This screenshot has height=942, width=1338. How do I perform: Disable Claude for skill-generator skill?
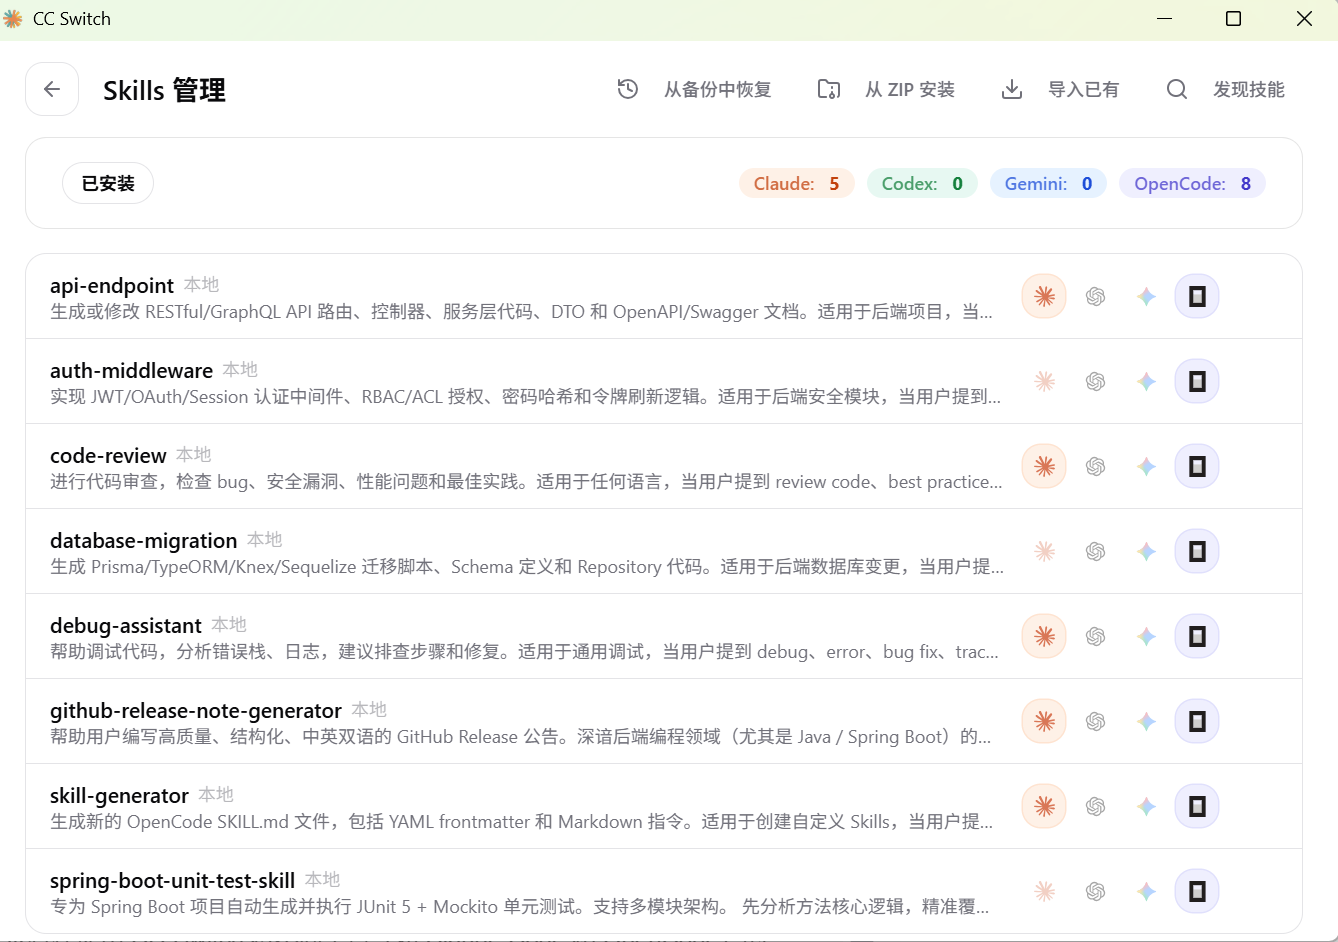coord(1044,806)
